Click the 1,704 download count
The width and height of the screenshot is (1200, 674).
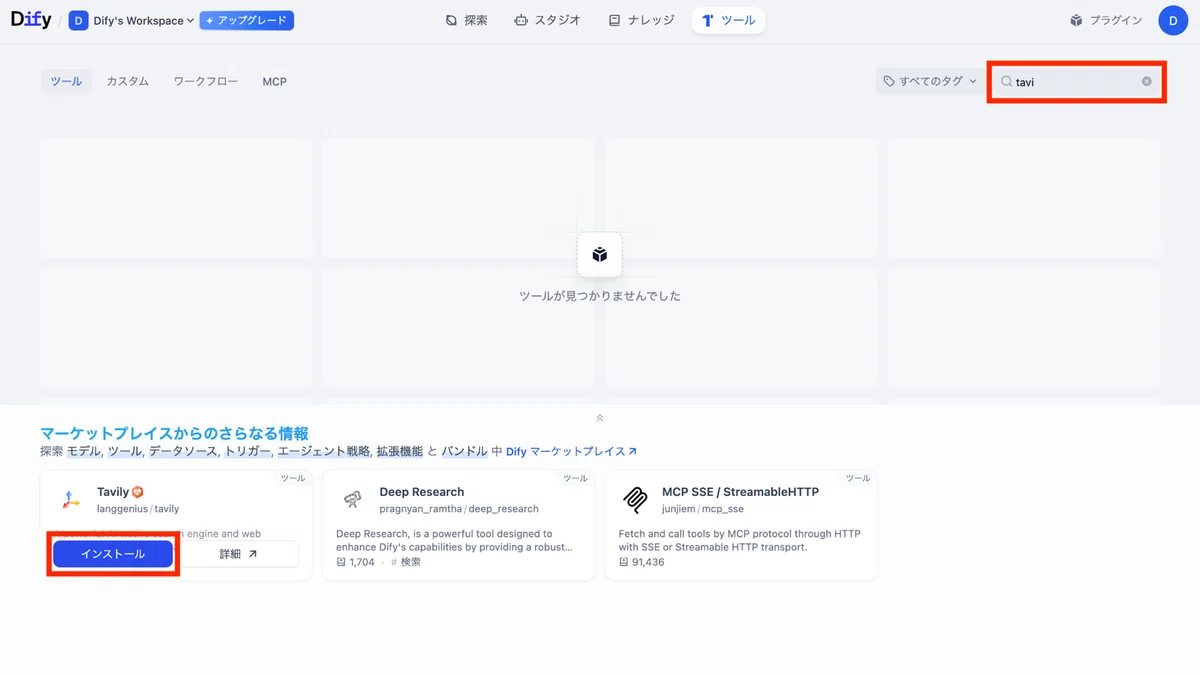click(x=355, y=562)
